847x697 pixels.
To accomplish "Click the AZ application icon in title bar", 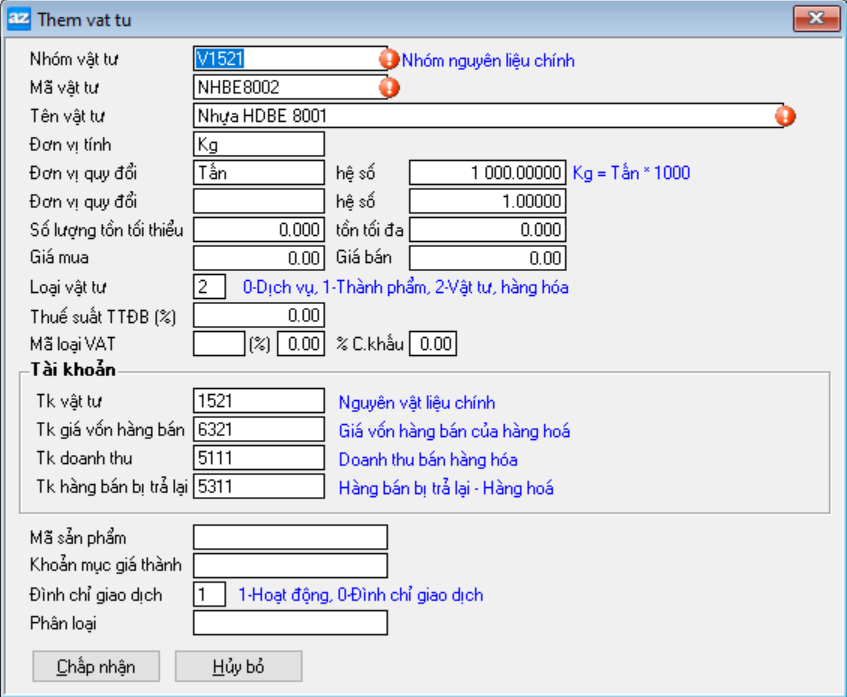I will point(19,19).
